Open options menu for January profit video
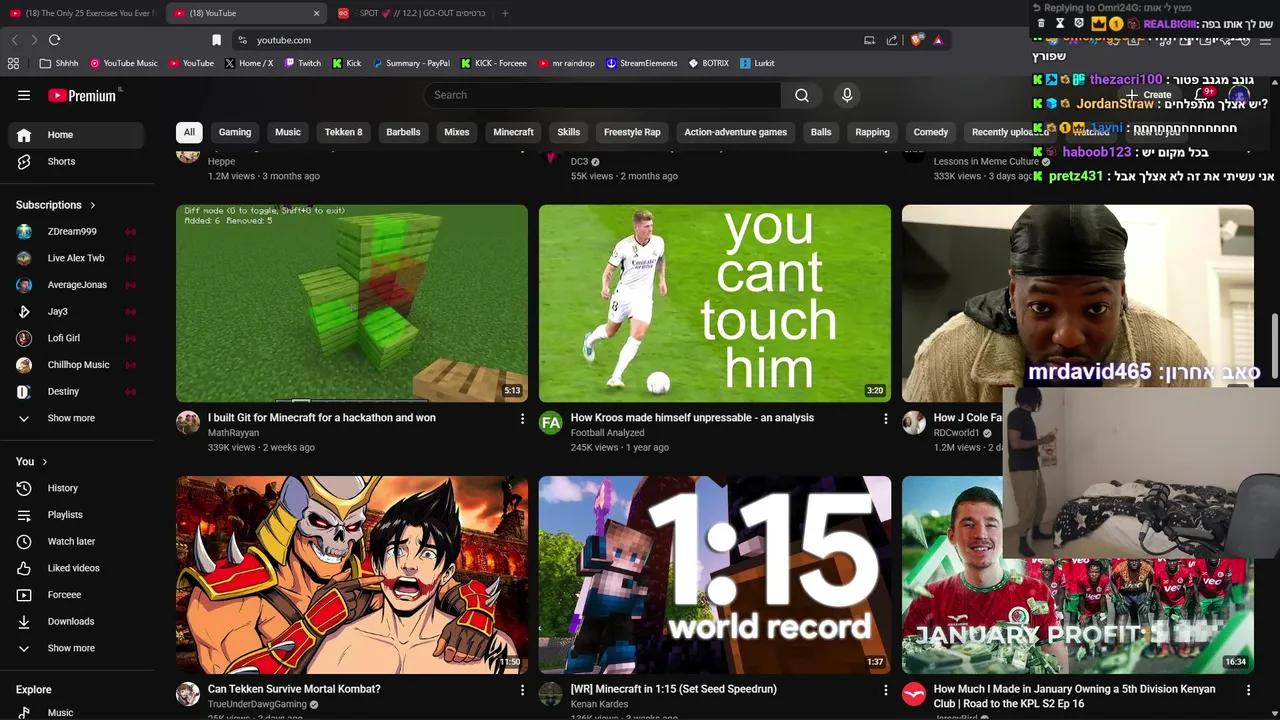This screenshot has width=1280, height=720. (1248, 690)
